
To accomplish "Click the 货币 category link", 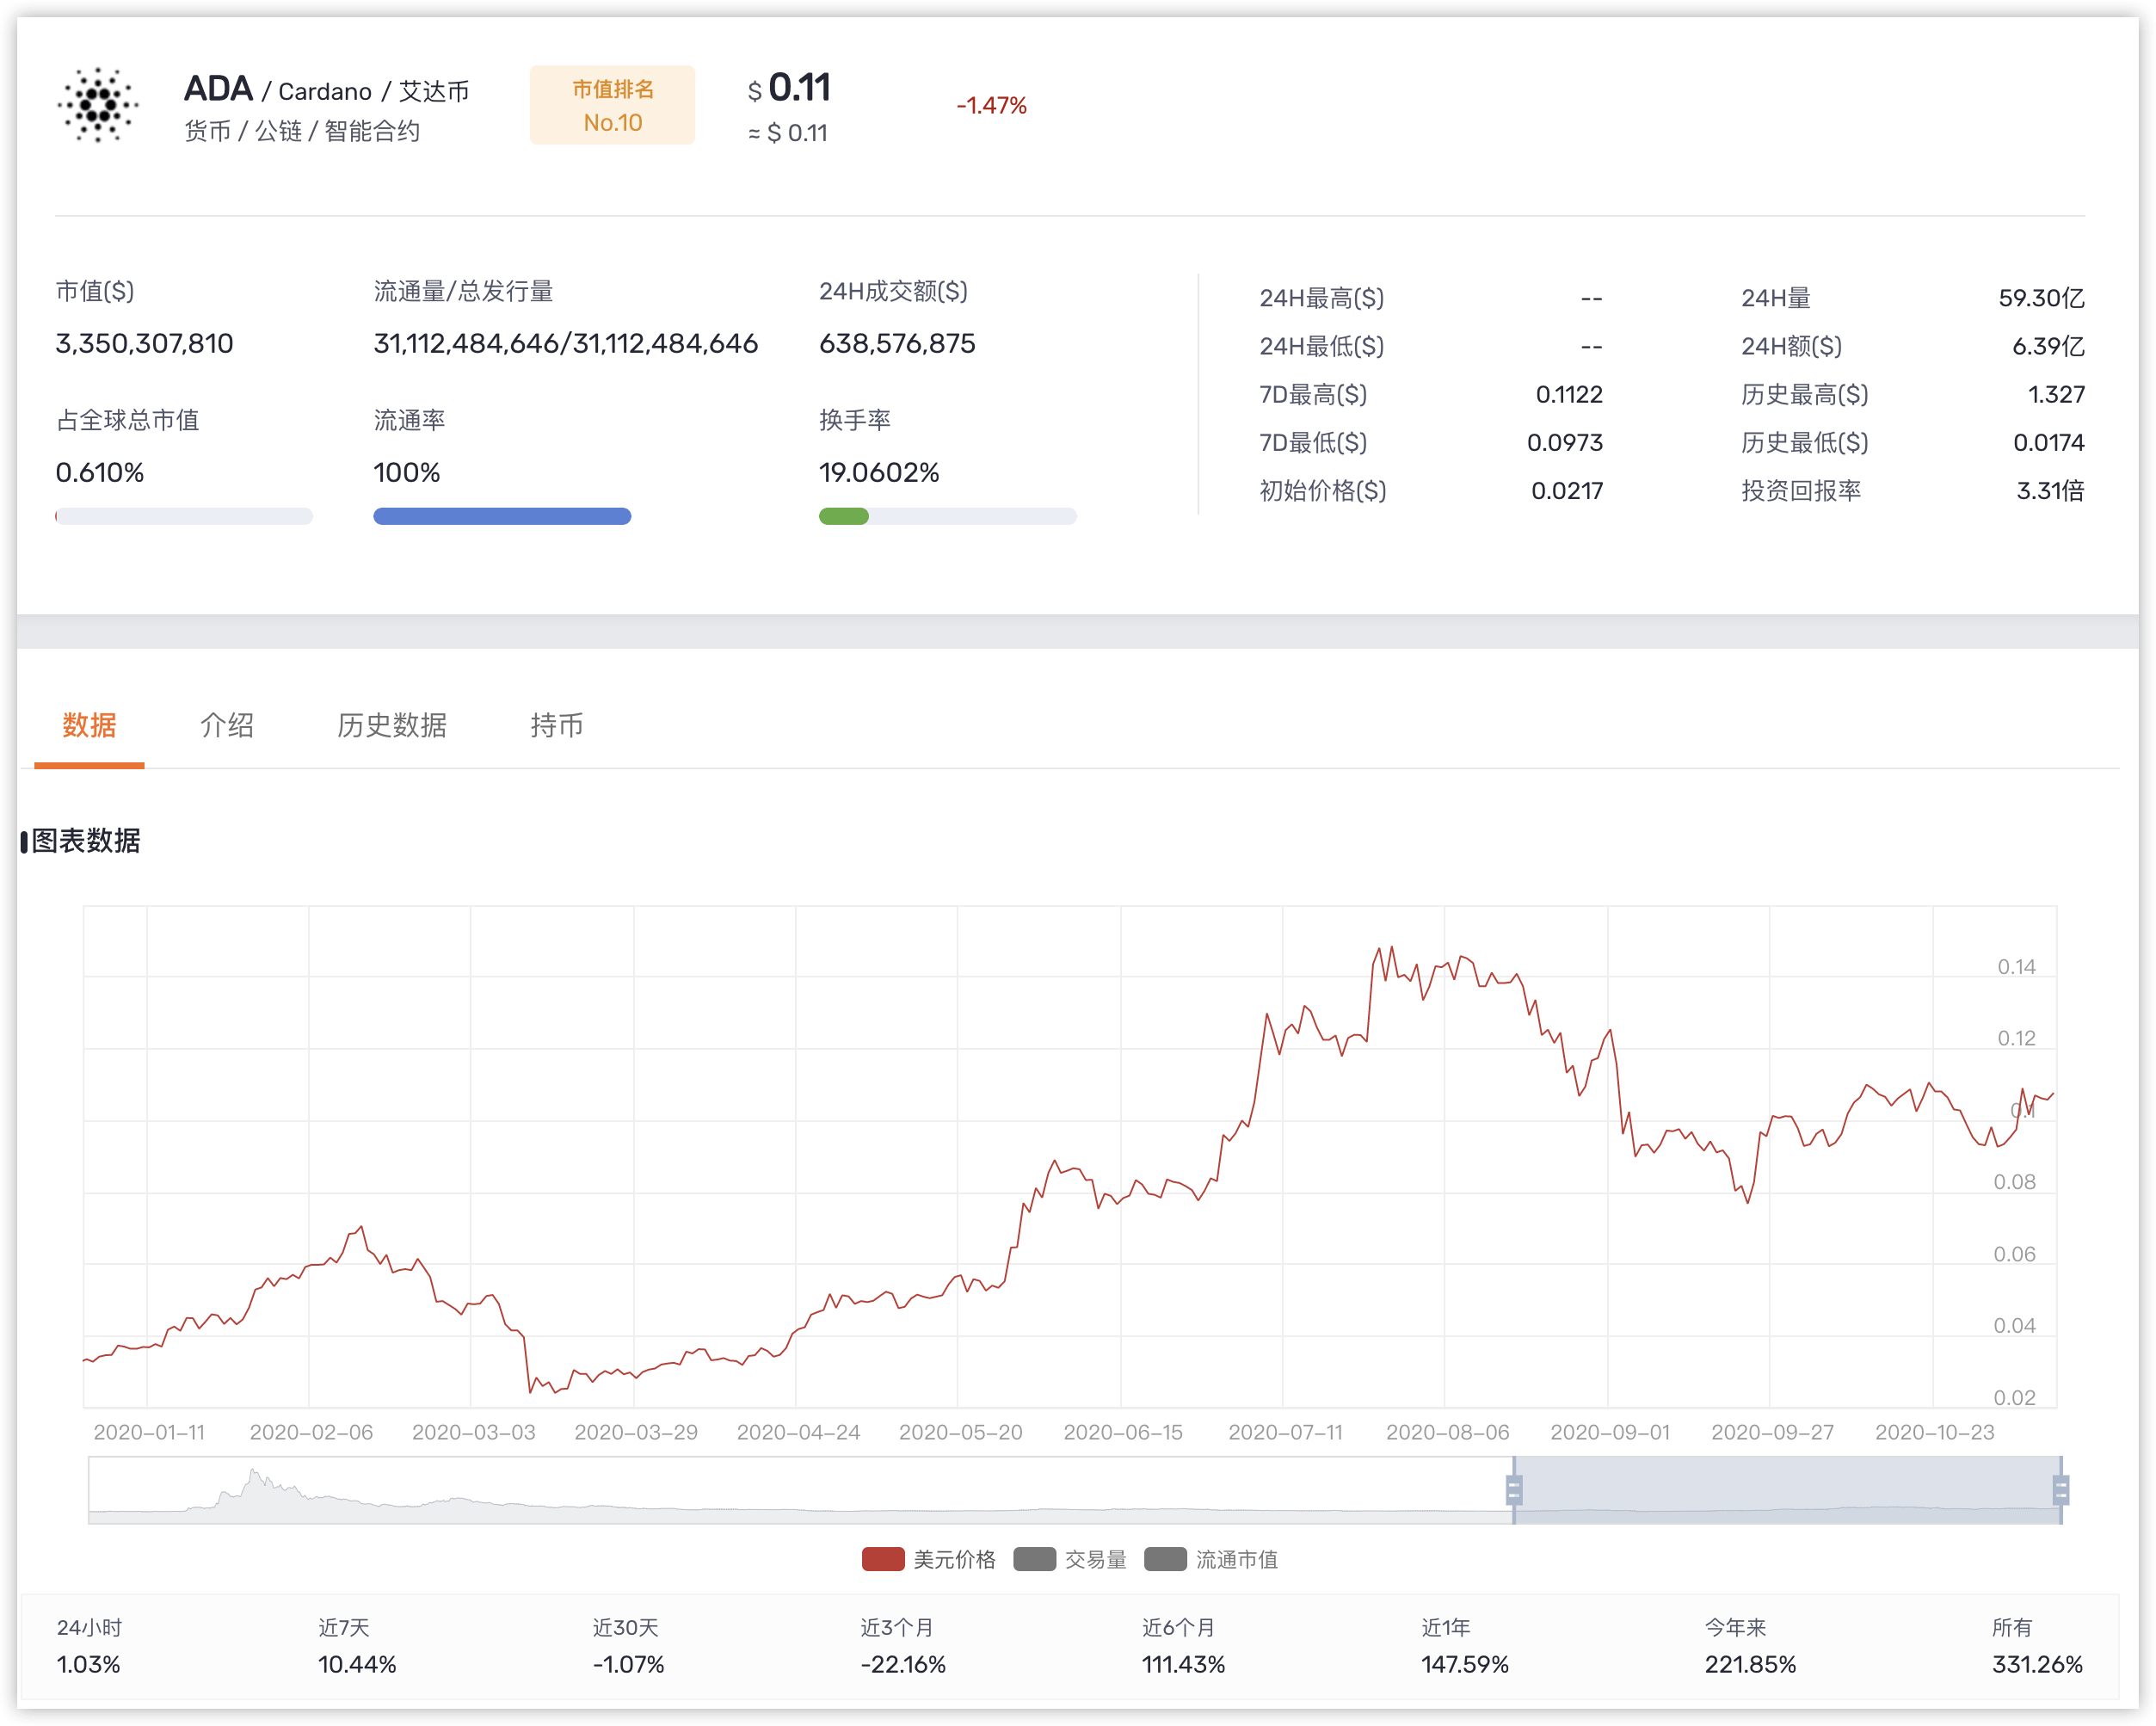I will pos(207,131).
